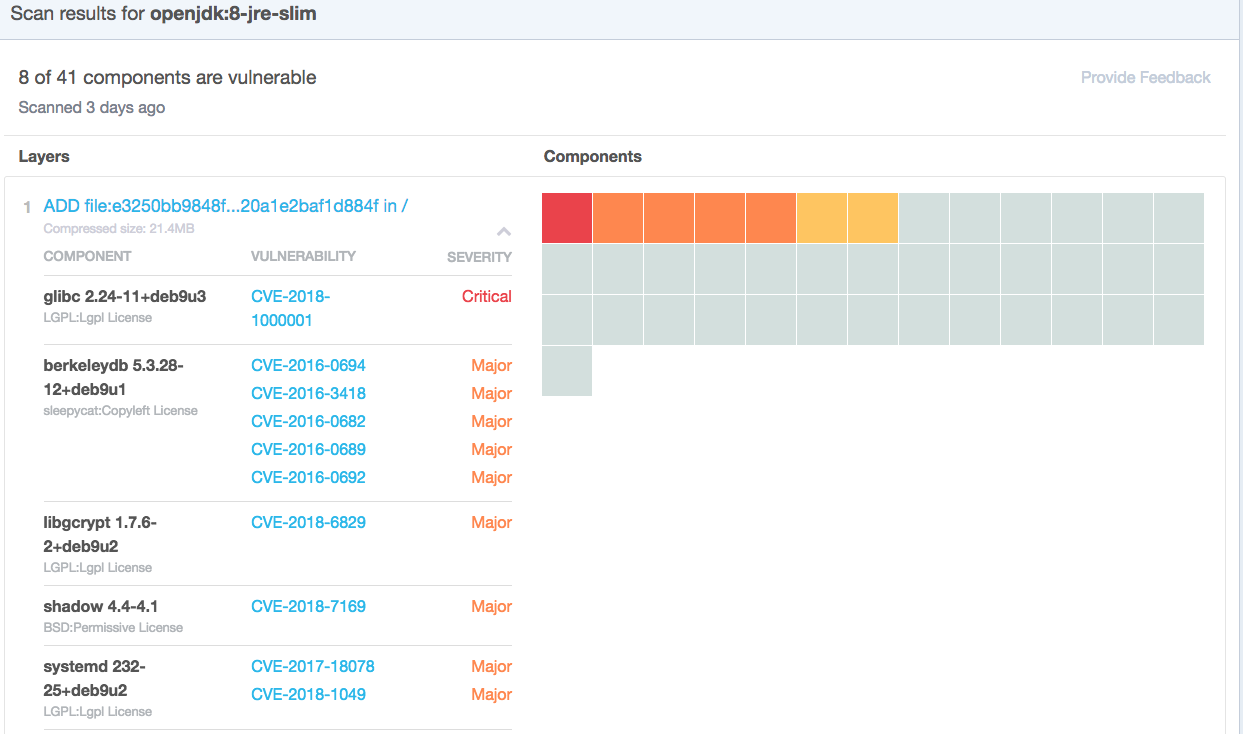Select the red critical component cell
This screenshot has height=734, width=1243.
567,217
